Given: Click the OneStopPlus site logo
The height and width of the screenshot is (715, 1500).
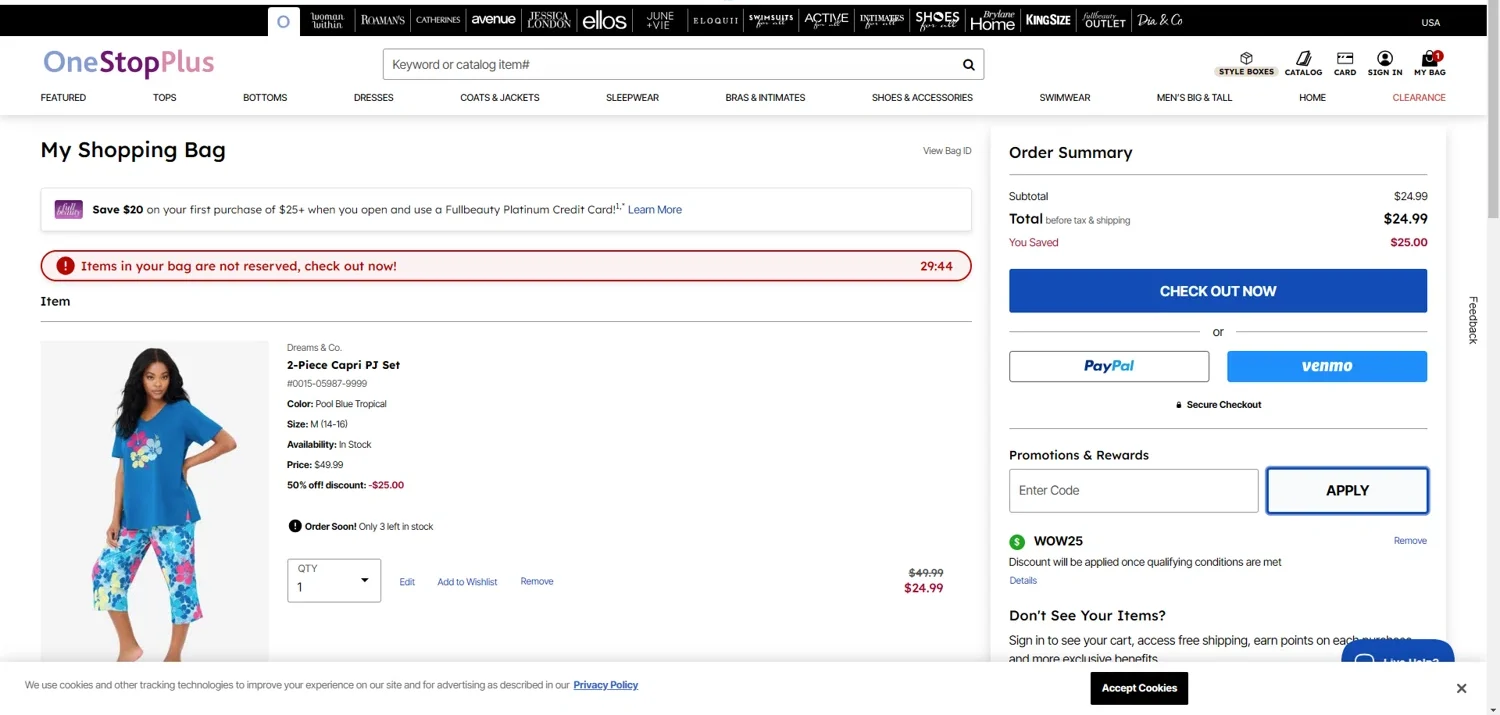Looking at the screenshot, I should (129, 63).
